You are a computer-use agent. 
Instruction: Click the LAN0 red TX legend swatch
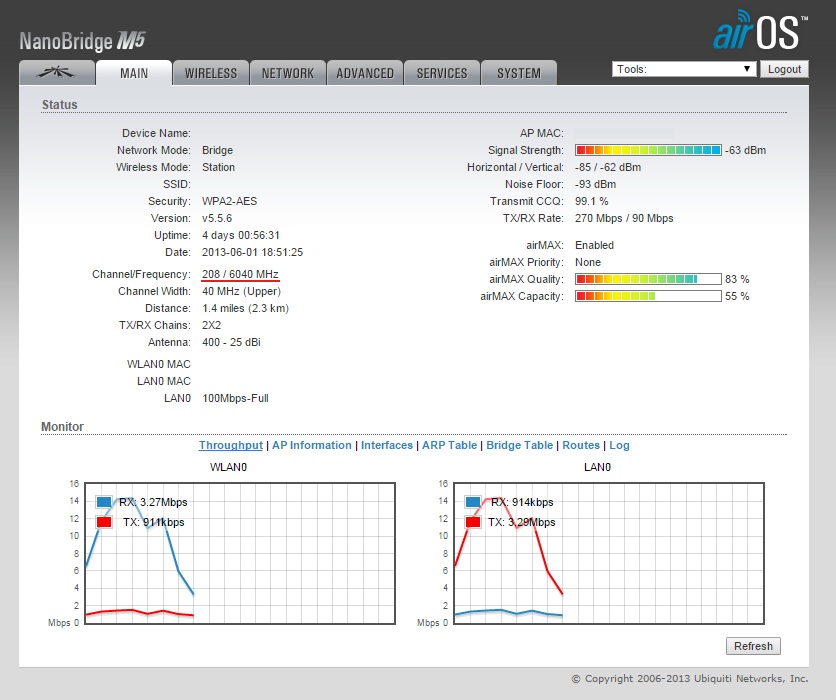point(473,522)
